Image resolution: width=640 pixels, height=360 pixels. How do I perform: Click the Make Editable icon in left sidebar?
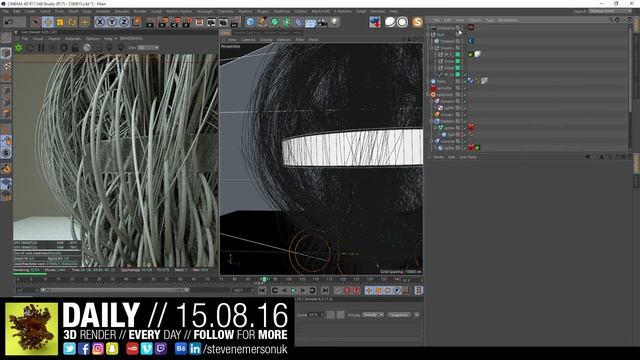[6, 38]
